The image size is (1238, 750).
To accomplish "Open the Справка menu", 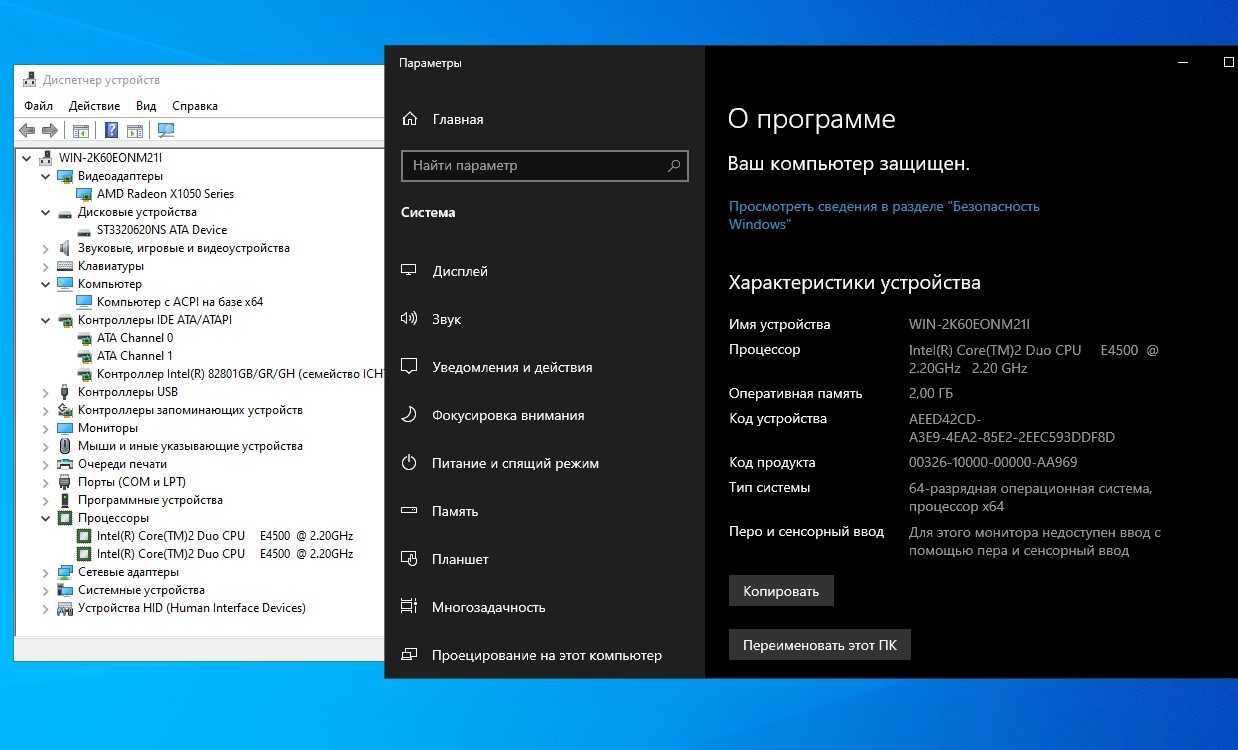I will pyautogui.click(x=195, y=106).
